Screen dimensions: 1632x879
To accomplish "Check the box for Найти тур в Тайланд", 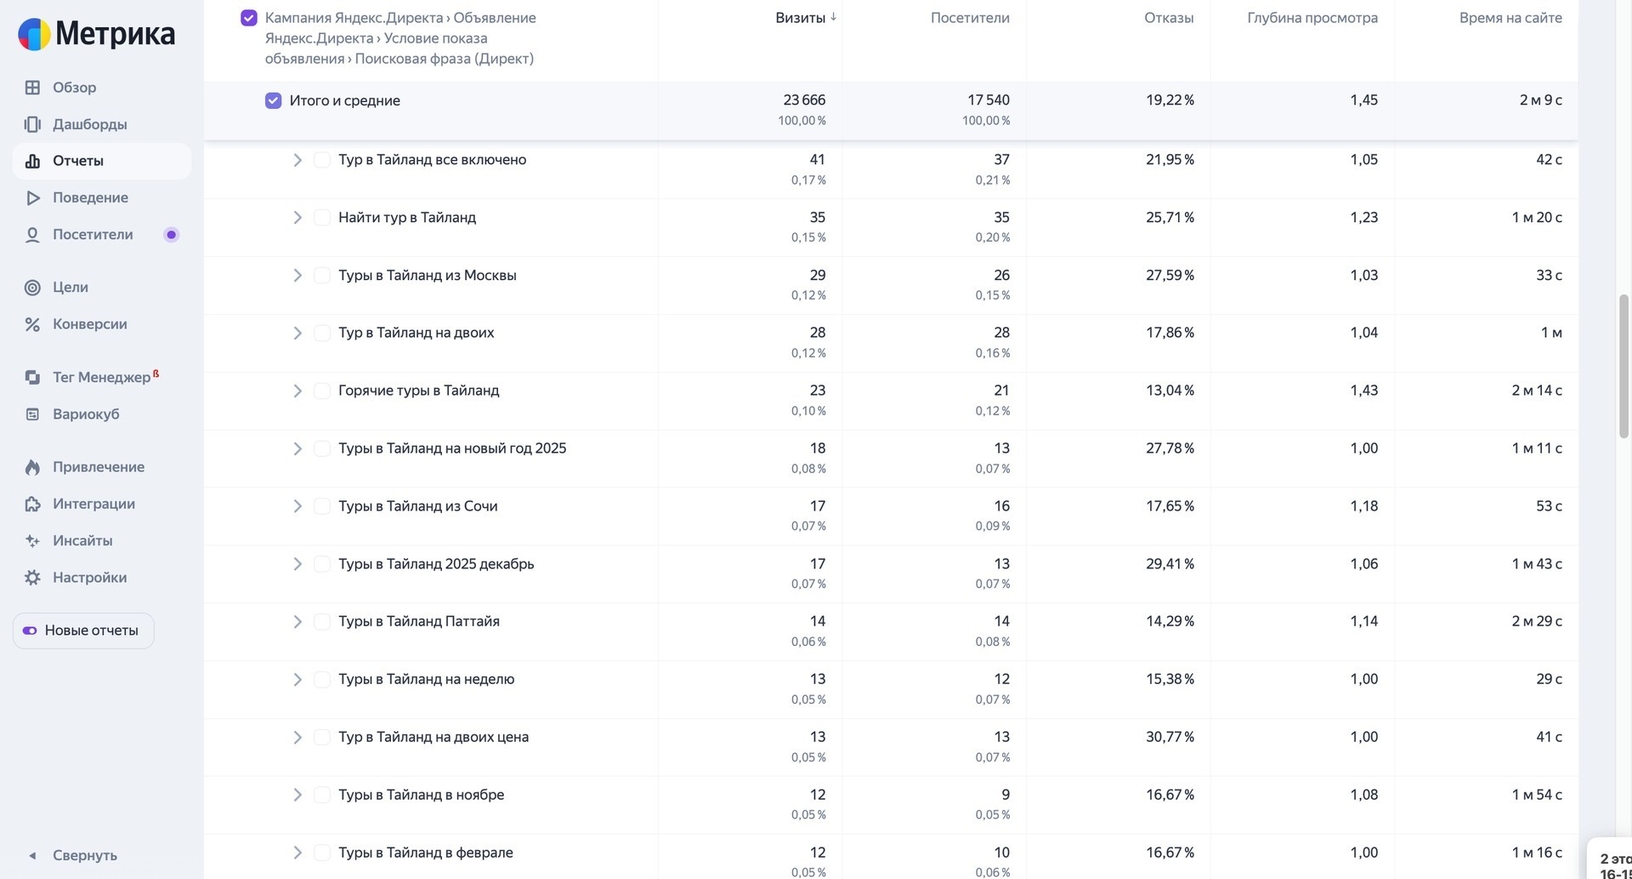I will click(x=322, y=218).
